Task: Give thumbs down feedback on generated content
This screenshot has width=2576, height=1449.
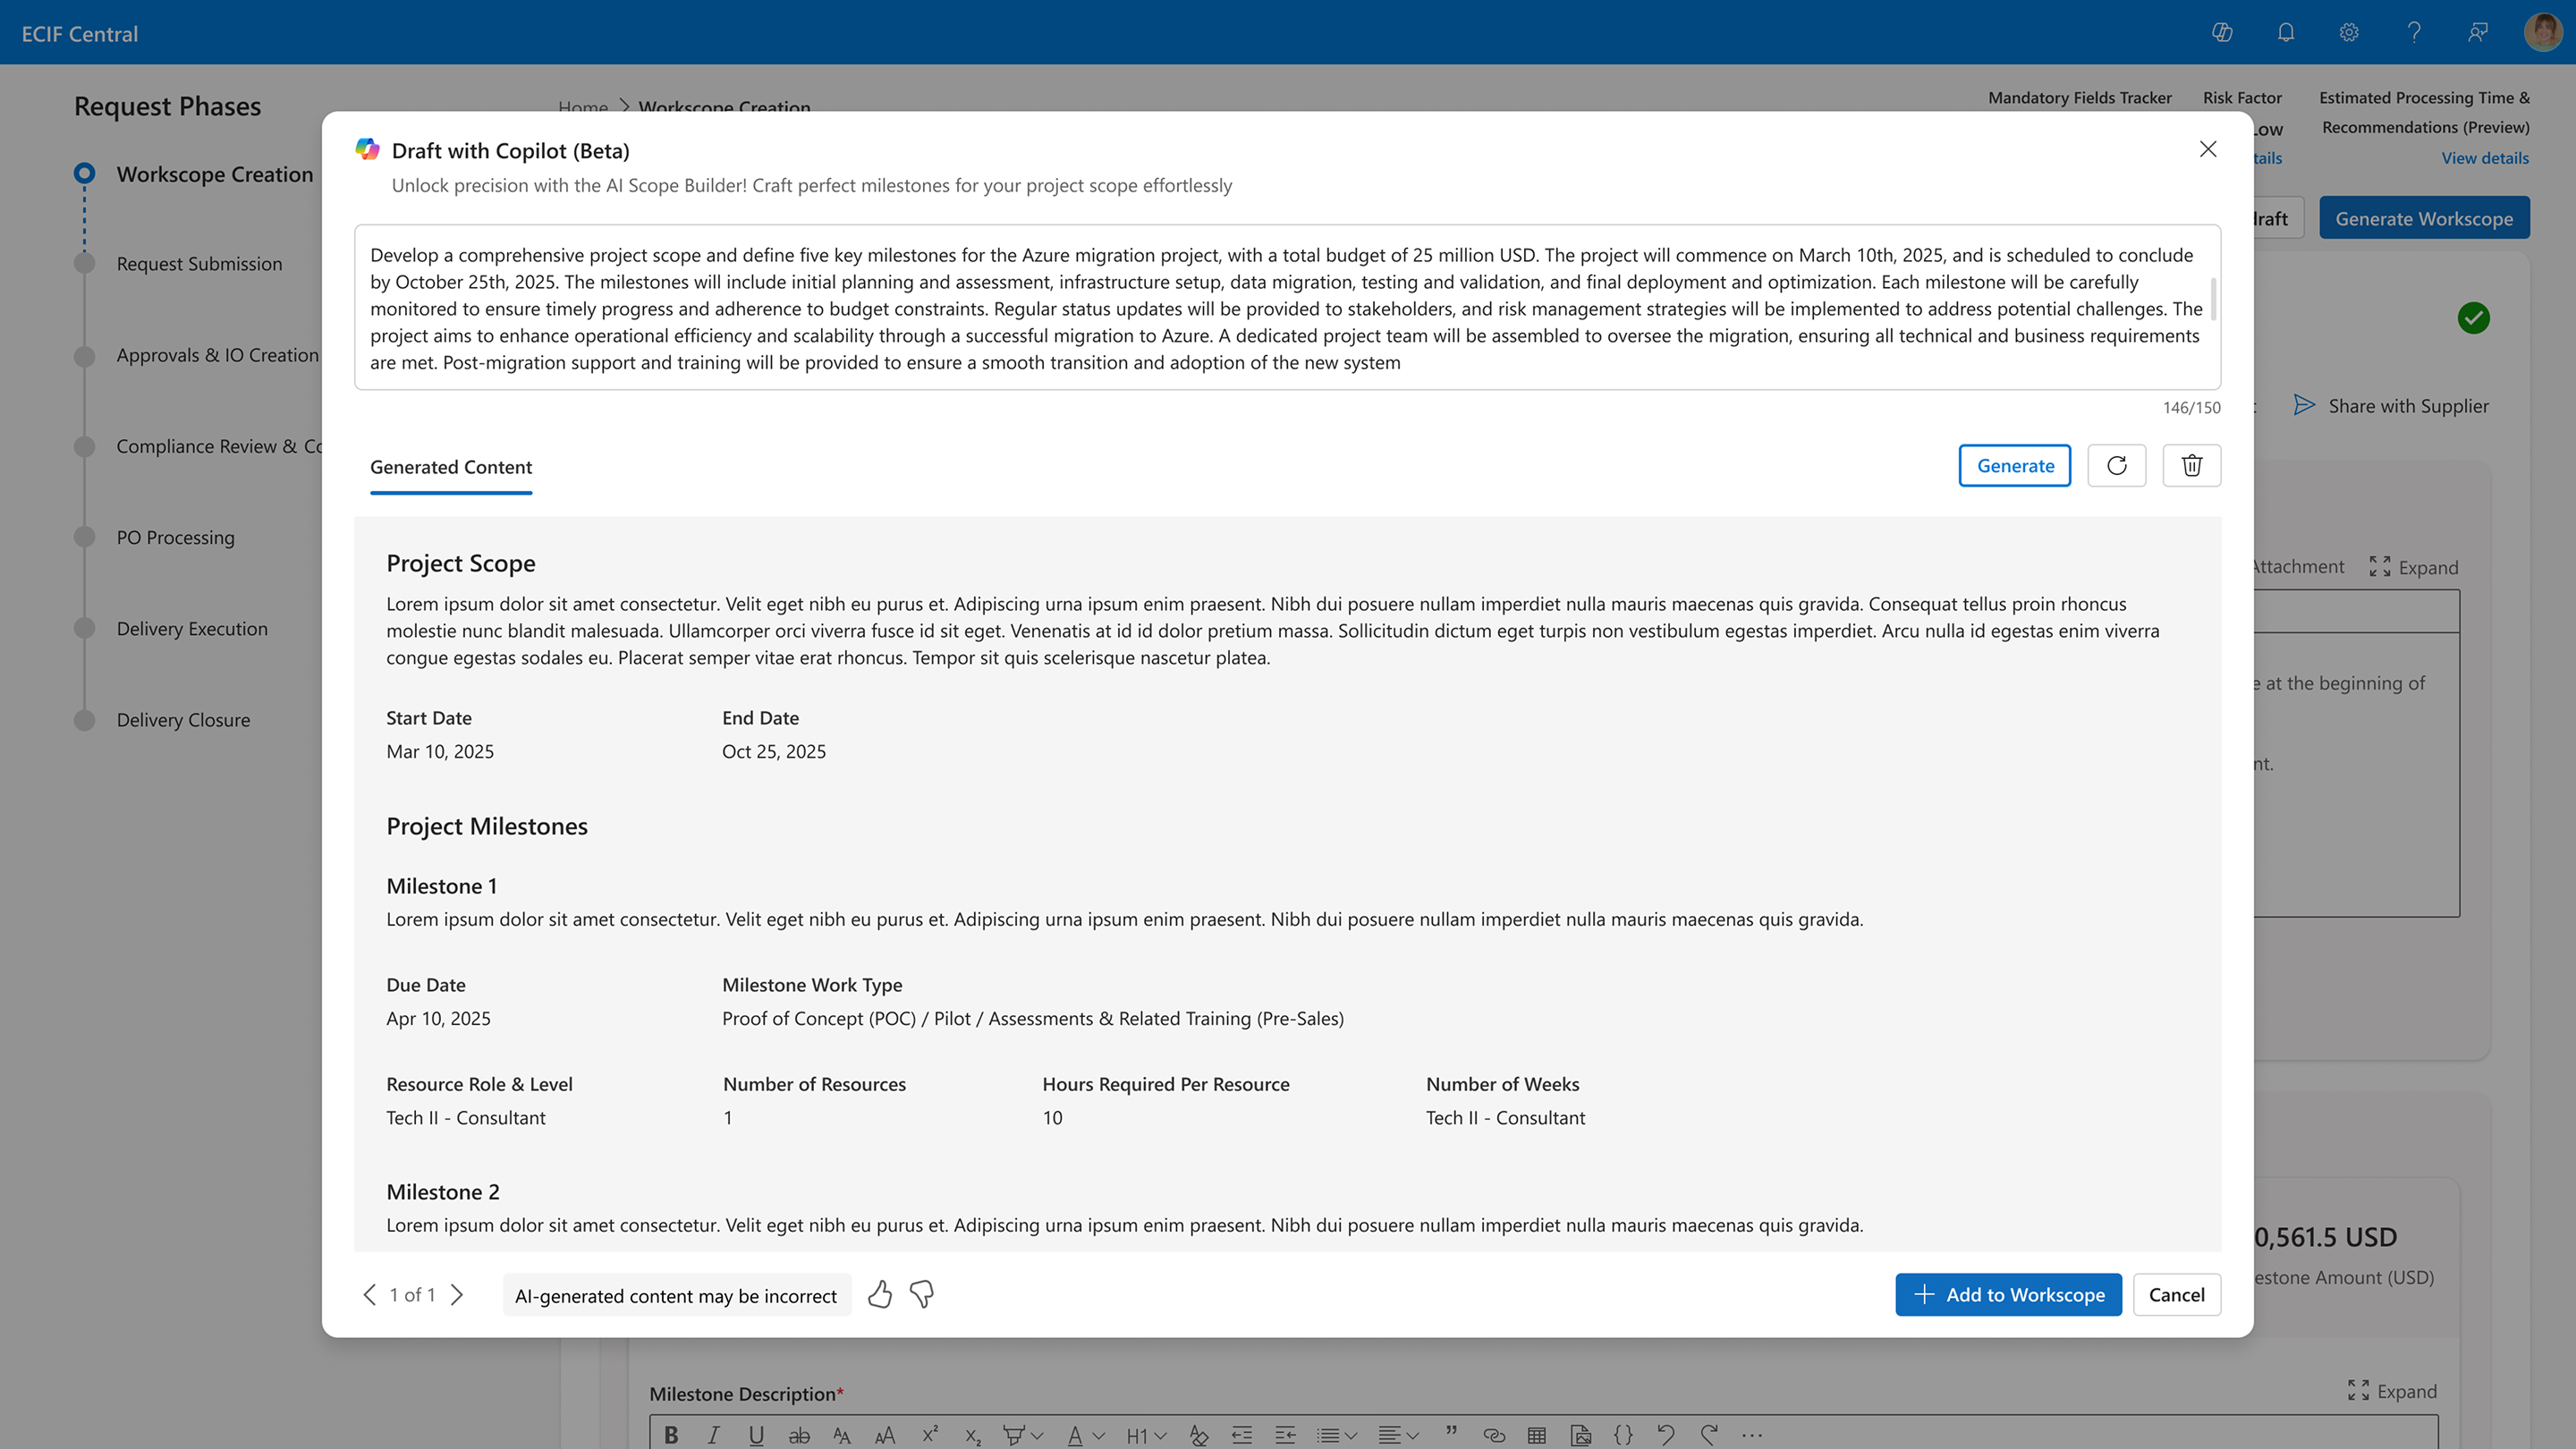Action: [922, 1295]
